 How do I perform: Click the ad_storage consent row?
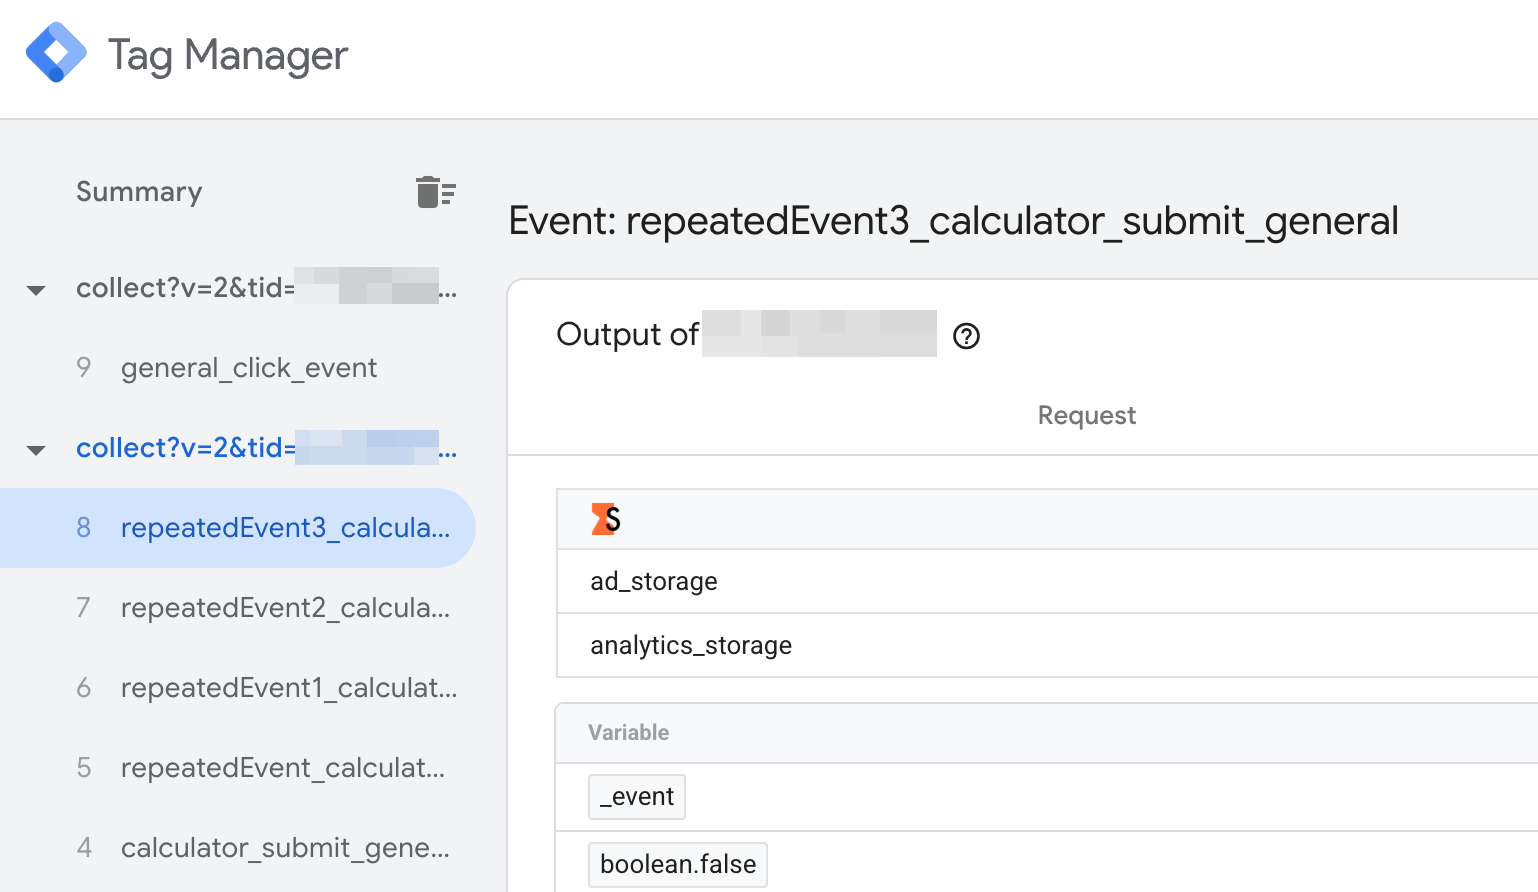coord(654,581)
